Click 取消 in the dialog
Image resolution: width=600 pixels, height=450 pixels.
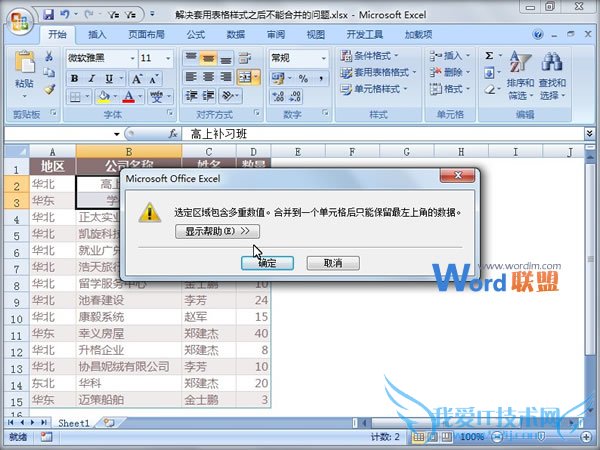pyautogui.click(x=333, y=263)
